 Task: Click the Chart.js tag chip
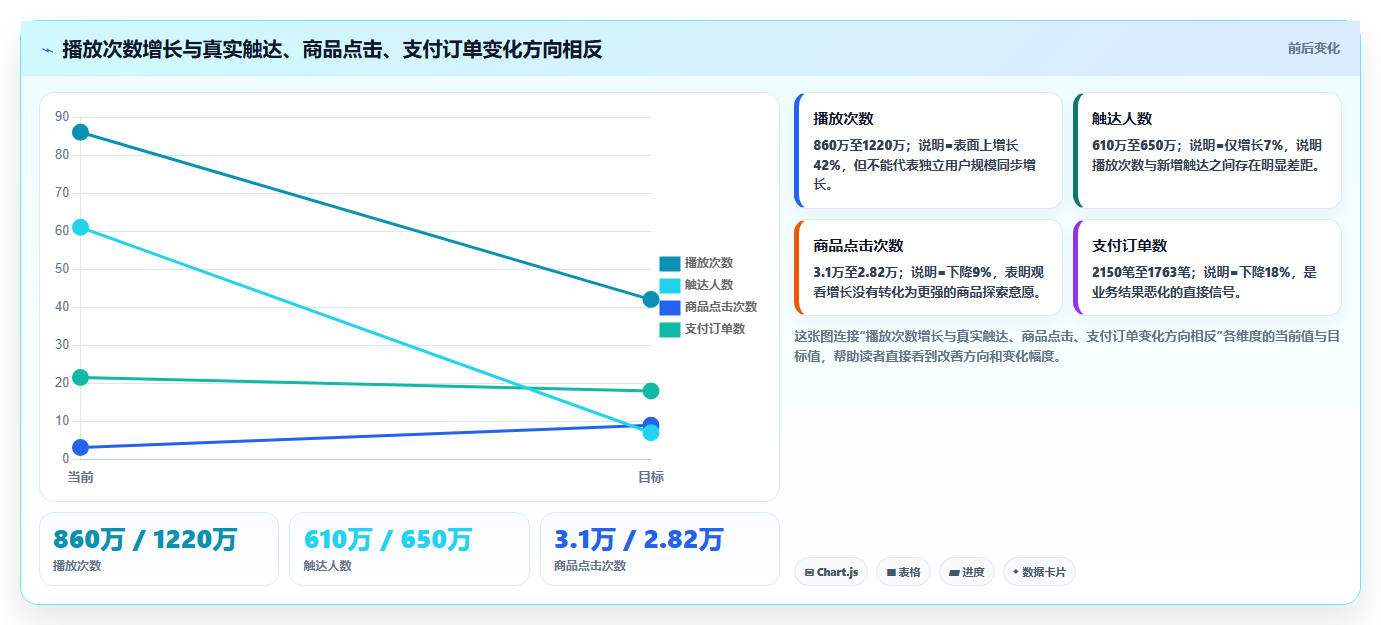click(831, 572)
